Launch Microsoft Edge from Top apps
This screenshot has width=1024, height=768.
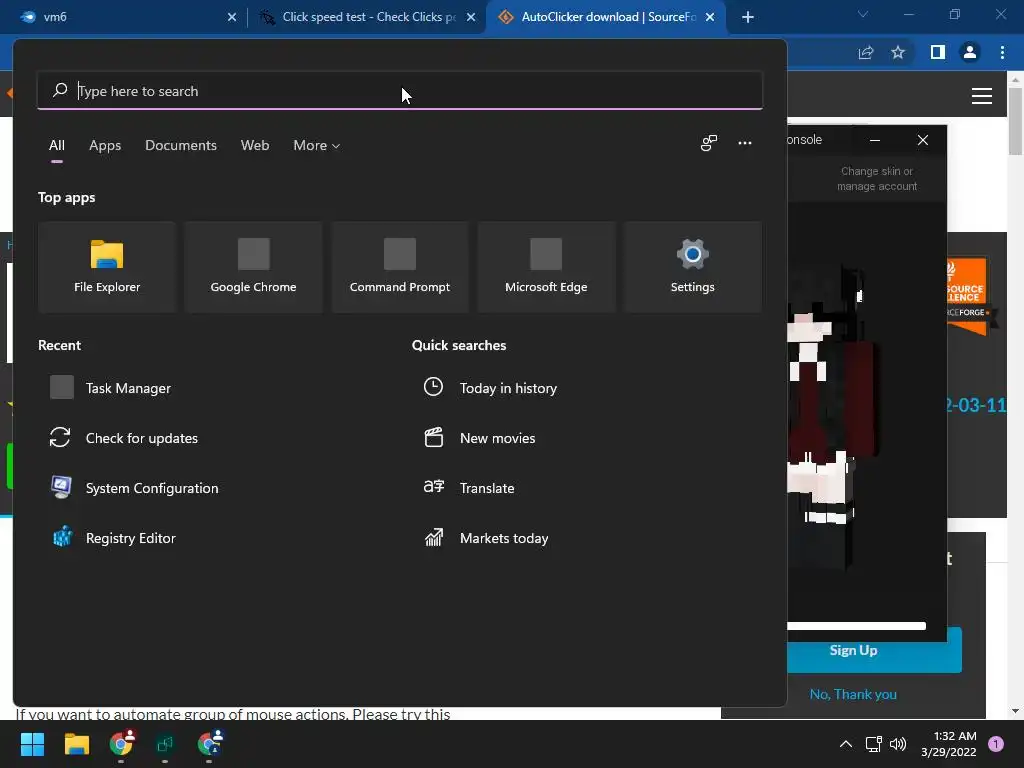pyautogui.click(x=546, y=266)
